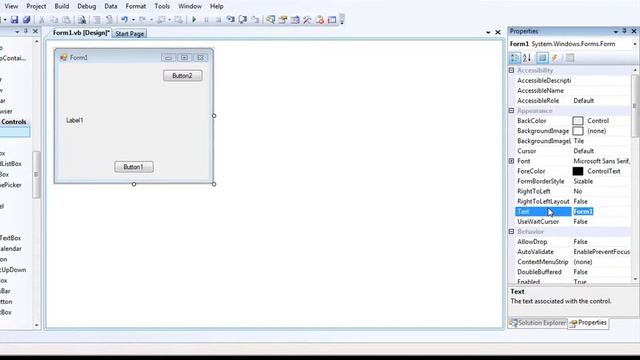Toggle the Categorized view in Properties

[515, 58]
